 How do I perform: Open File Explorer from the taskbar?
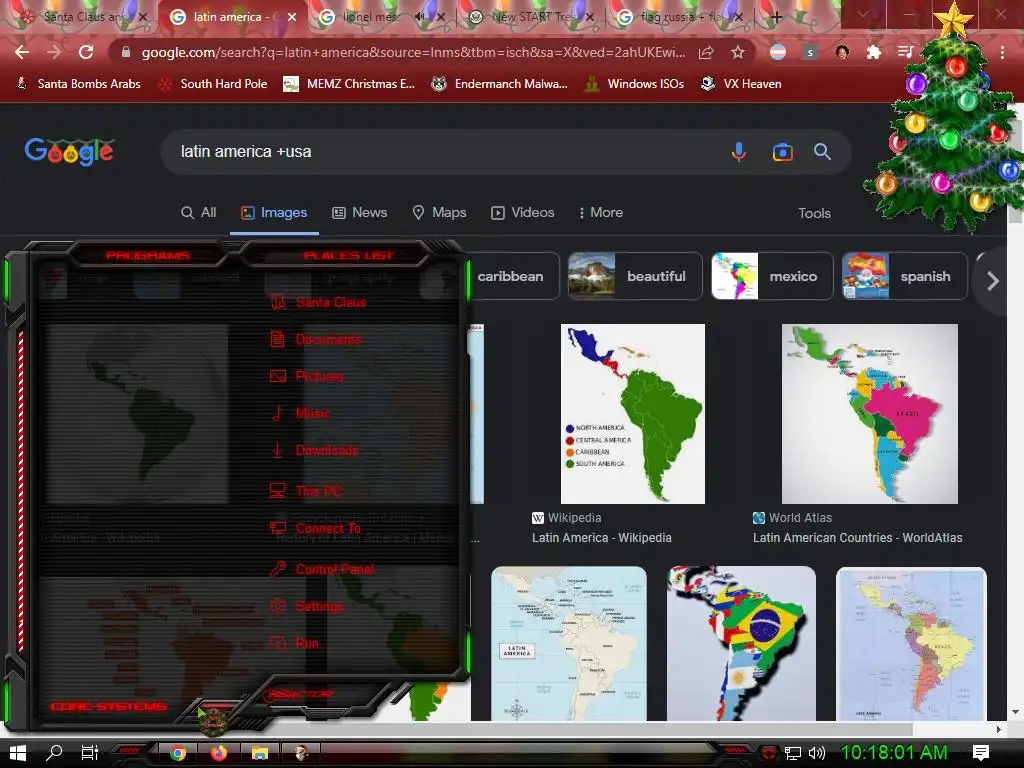pyautogui.click(x=260, y=753)
